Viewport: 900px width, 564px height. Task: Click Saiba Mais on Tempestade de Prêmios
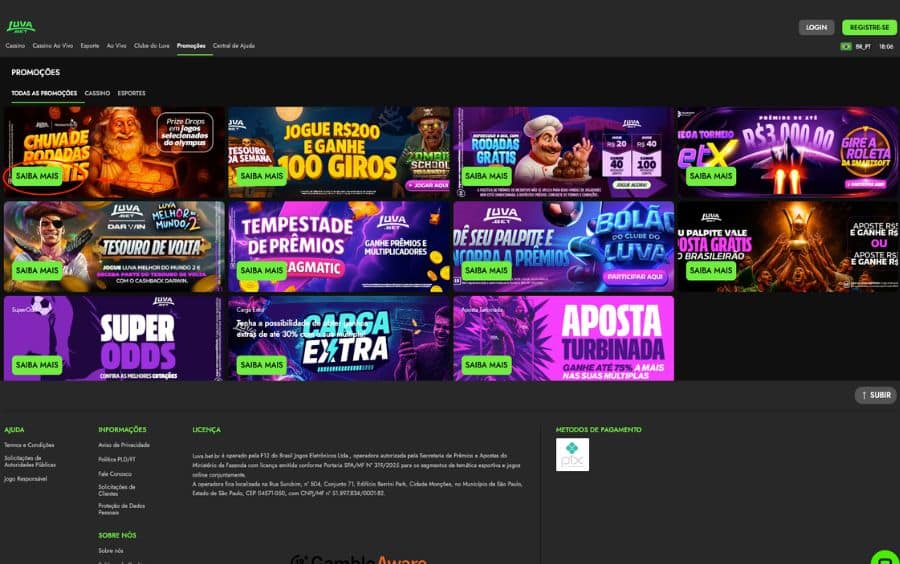tap(261, 270)
